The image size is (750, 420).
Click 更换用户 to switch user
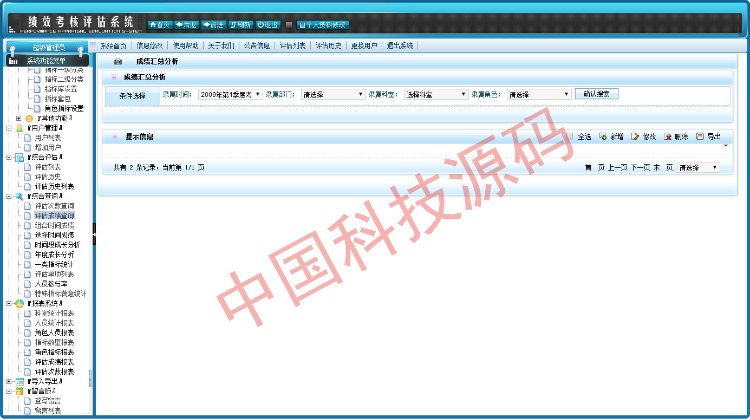(x=364, y=46)
